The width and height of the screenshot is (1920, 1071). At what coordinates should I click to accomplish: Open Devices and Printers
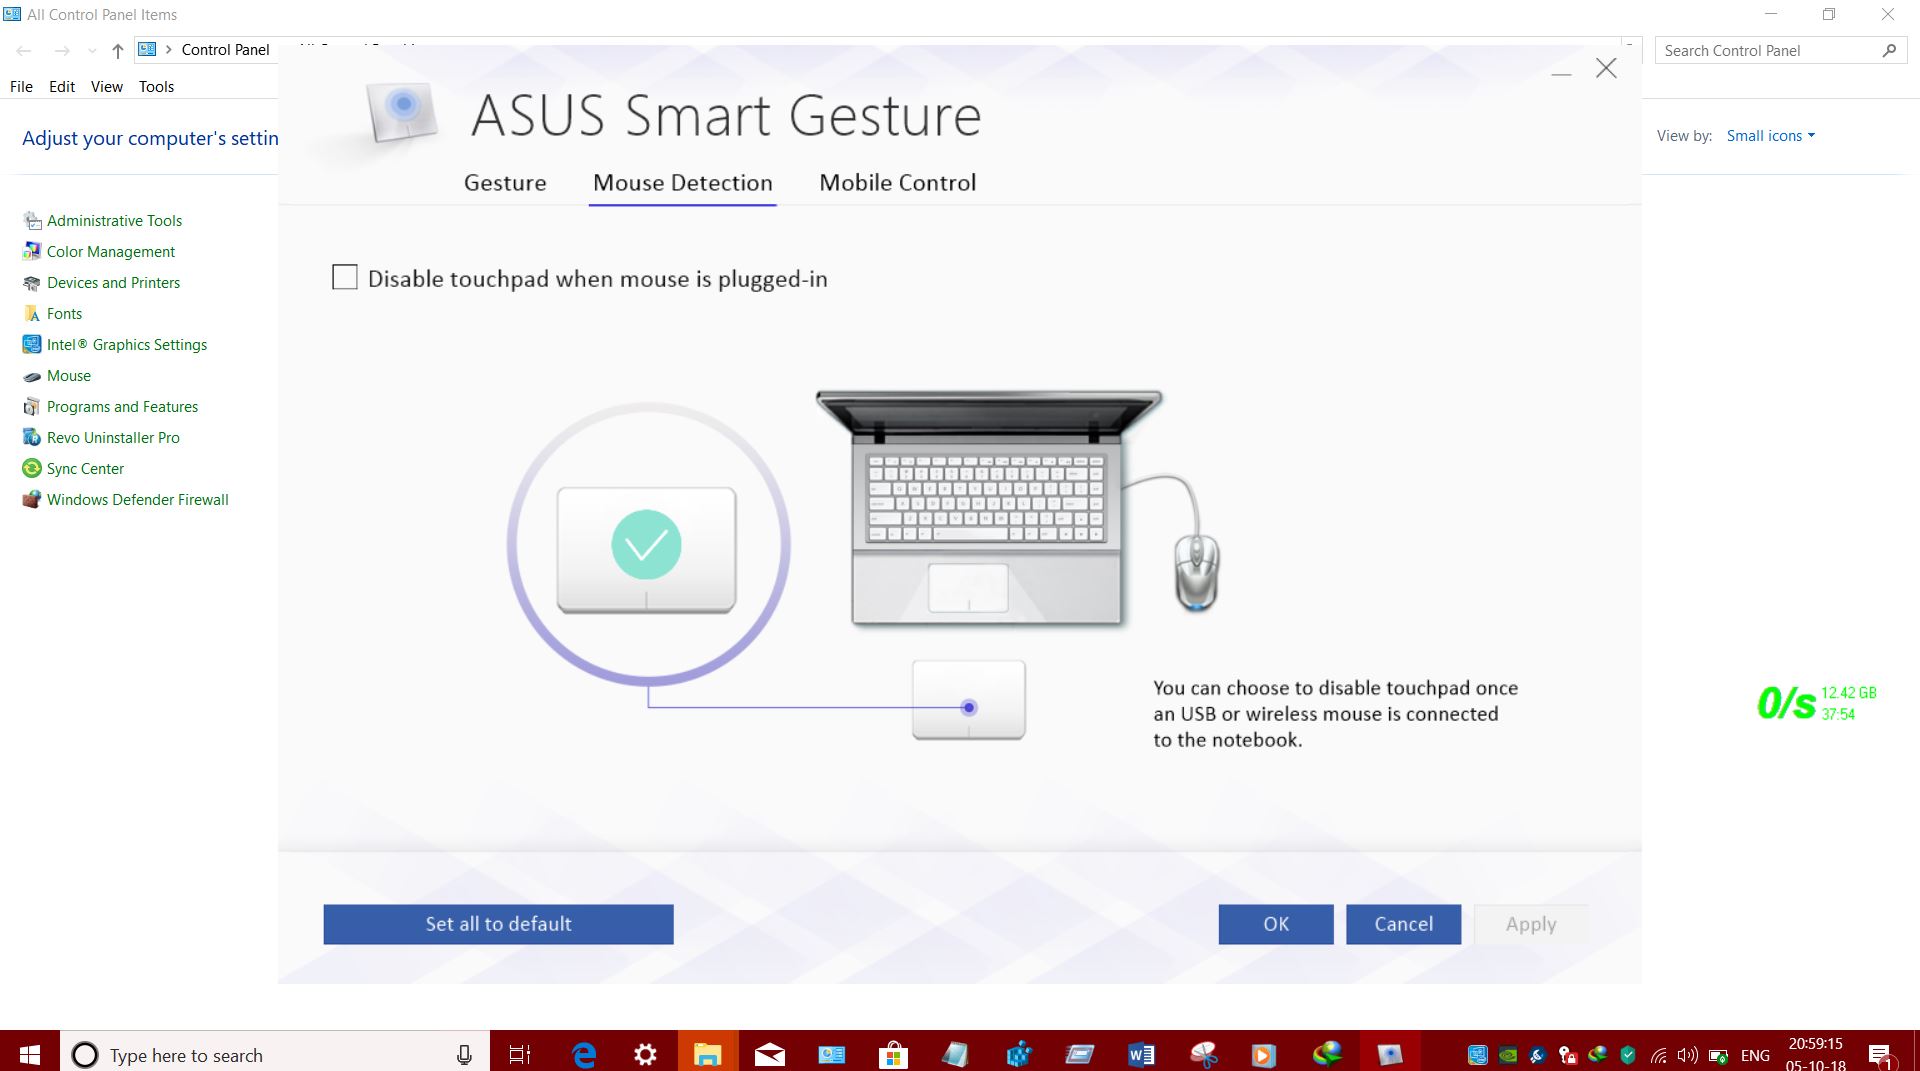coord(102,283)
